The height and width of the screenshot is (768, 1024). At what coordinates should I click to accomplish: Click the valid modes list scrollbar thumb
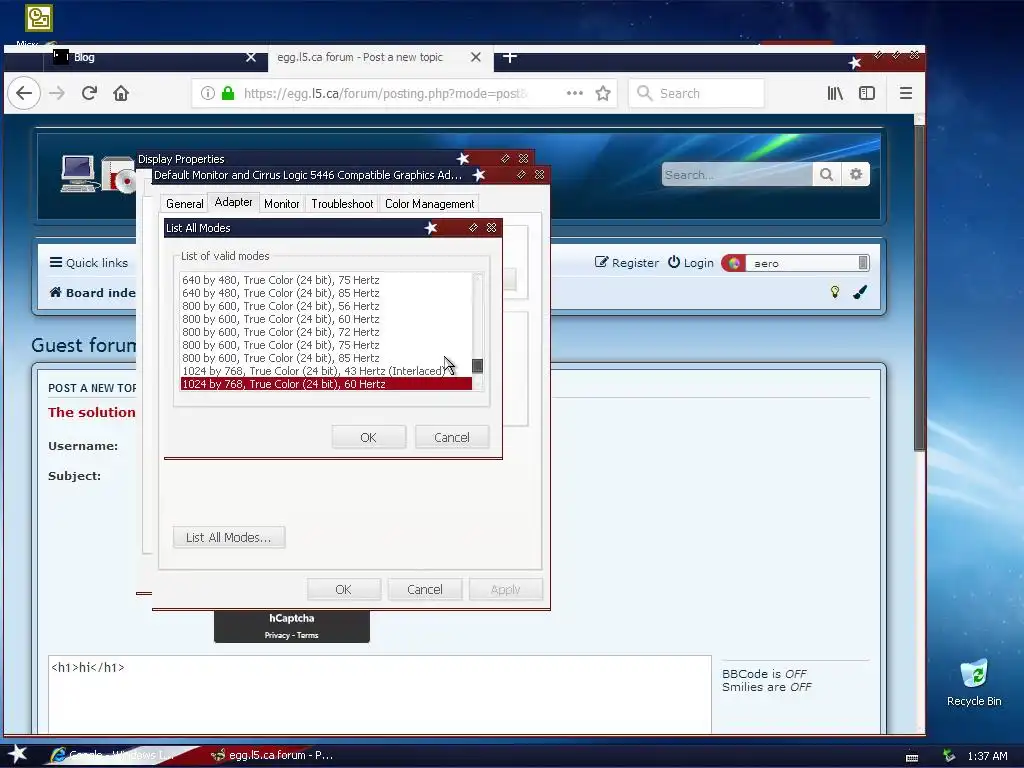click(x=477, y=366)
